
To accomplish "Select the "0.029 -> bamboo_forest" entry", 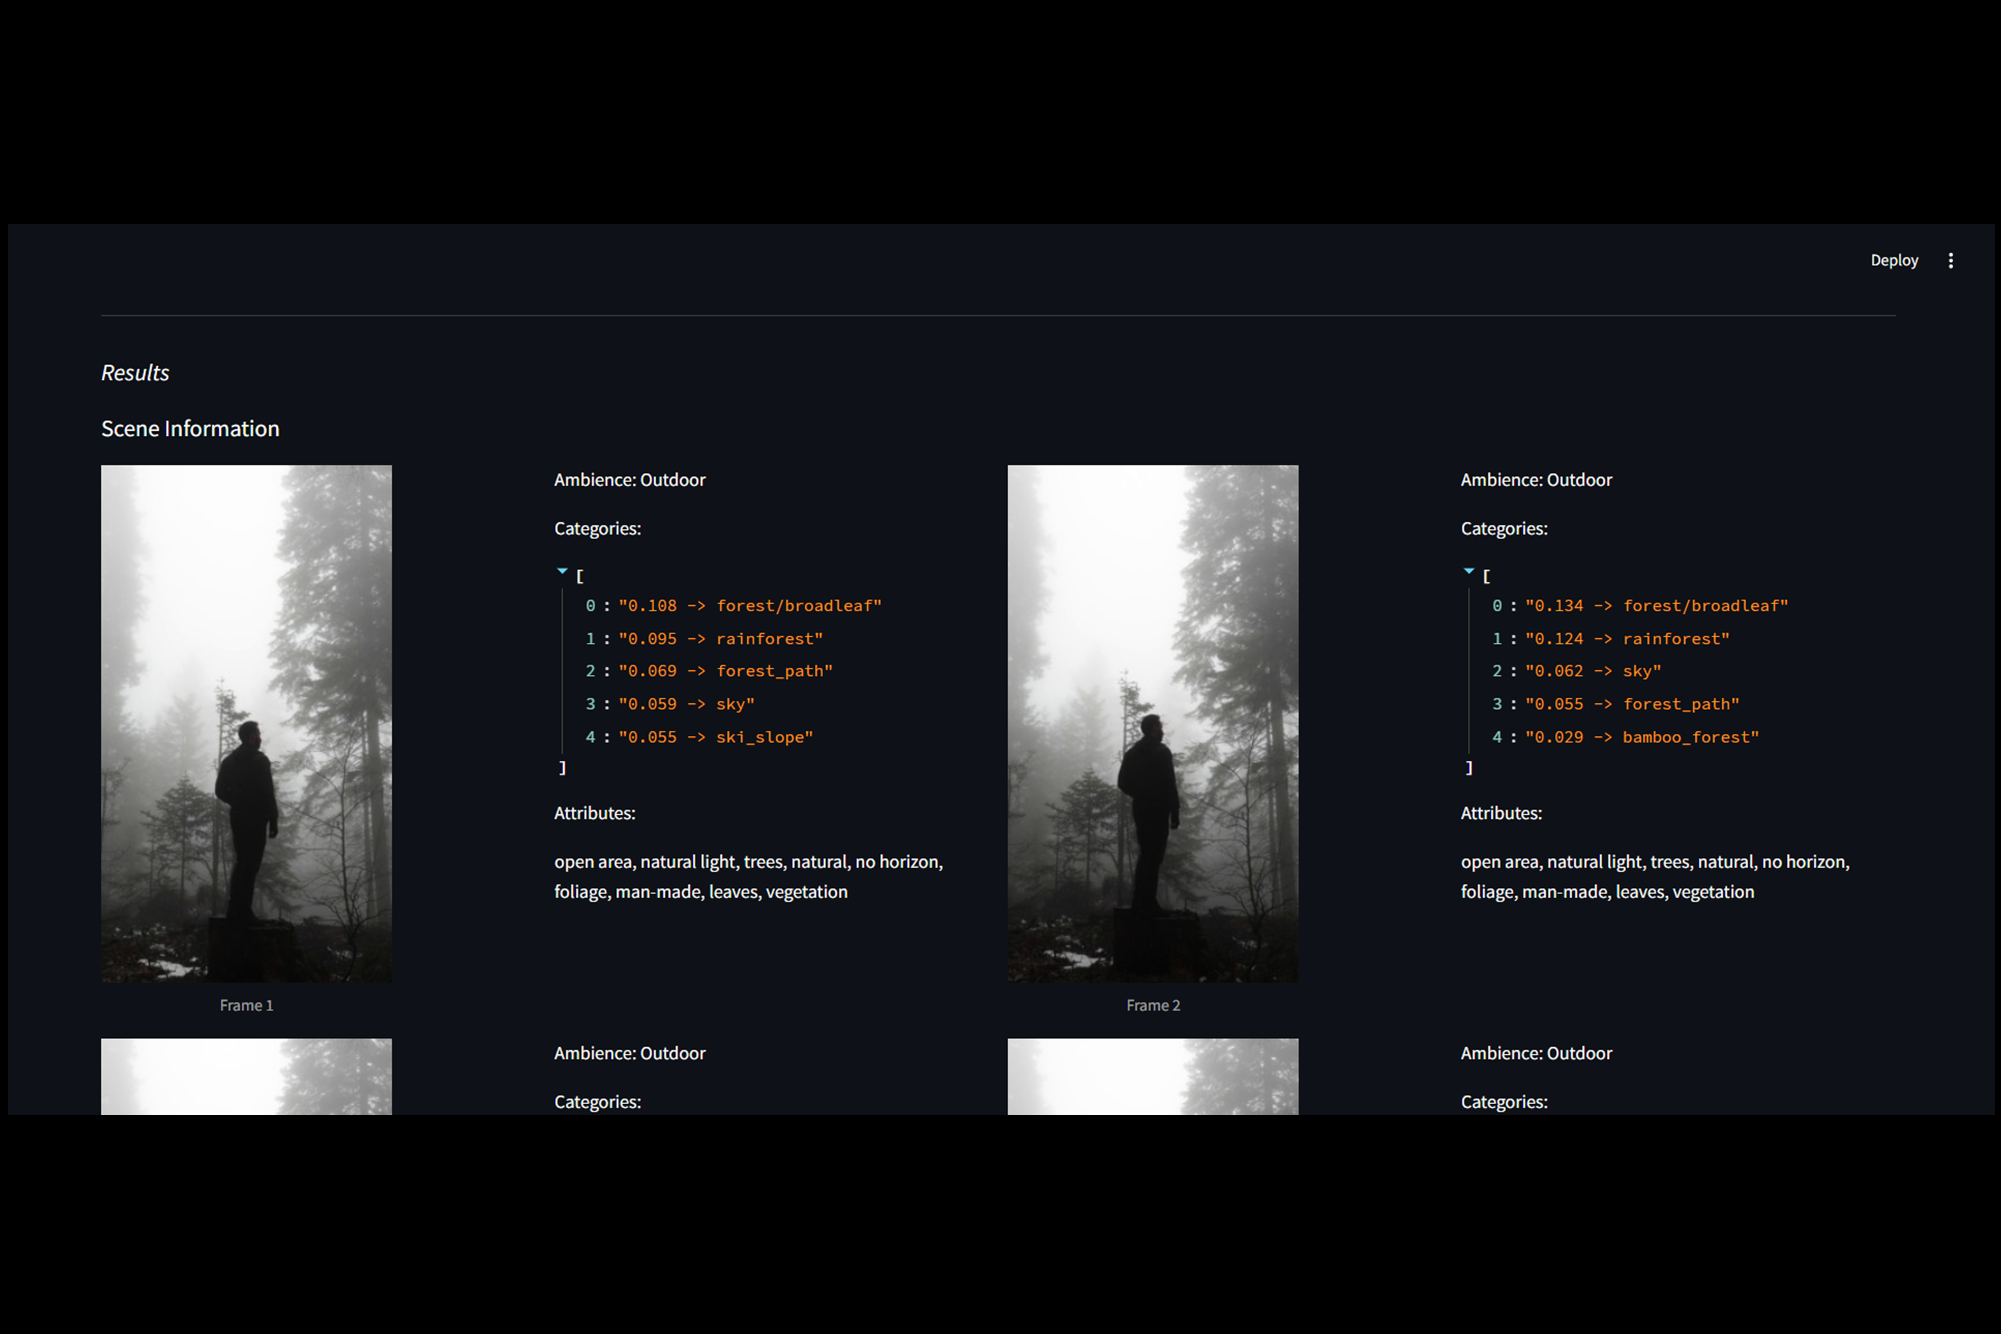I will tap(1641, 737).
